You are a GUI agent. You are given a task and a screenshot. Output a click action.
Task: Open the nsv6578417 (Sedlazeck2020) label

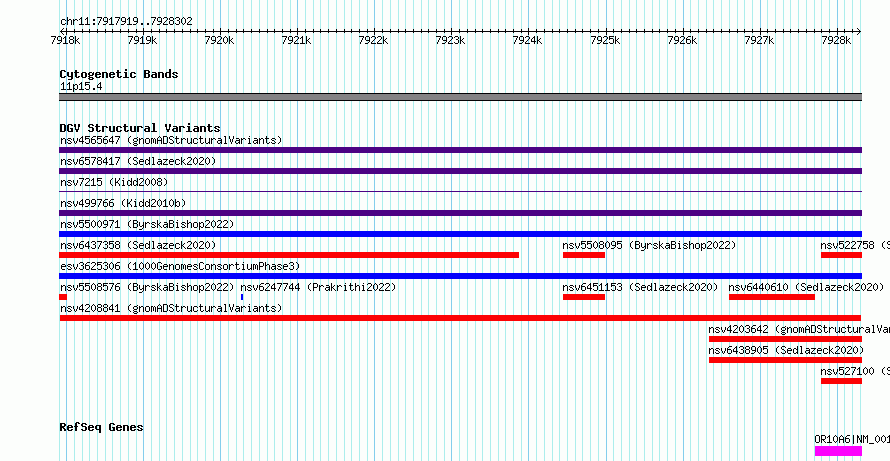138,161
